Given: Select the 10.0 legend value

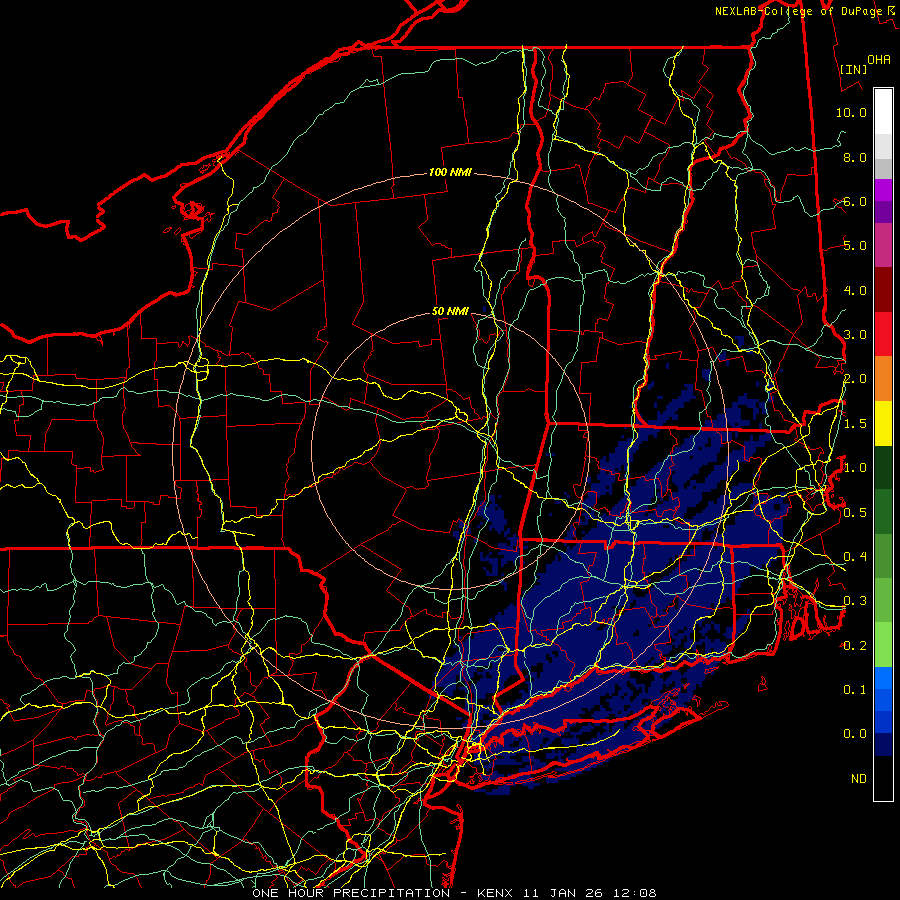Looking at the screenshot, I should (851, 112).
